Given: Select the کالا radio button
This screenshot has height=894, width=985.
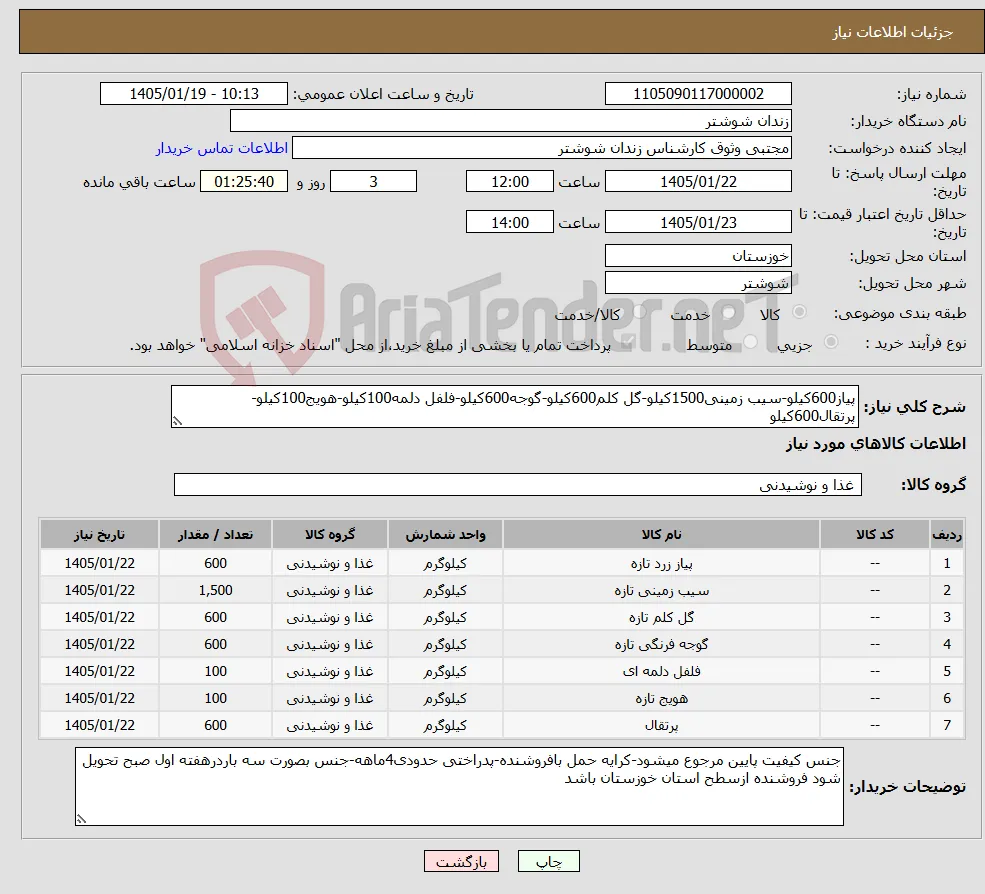Looking at the screenshot, I should 800,312.
